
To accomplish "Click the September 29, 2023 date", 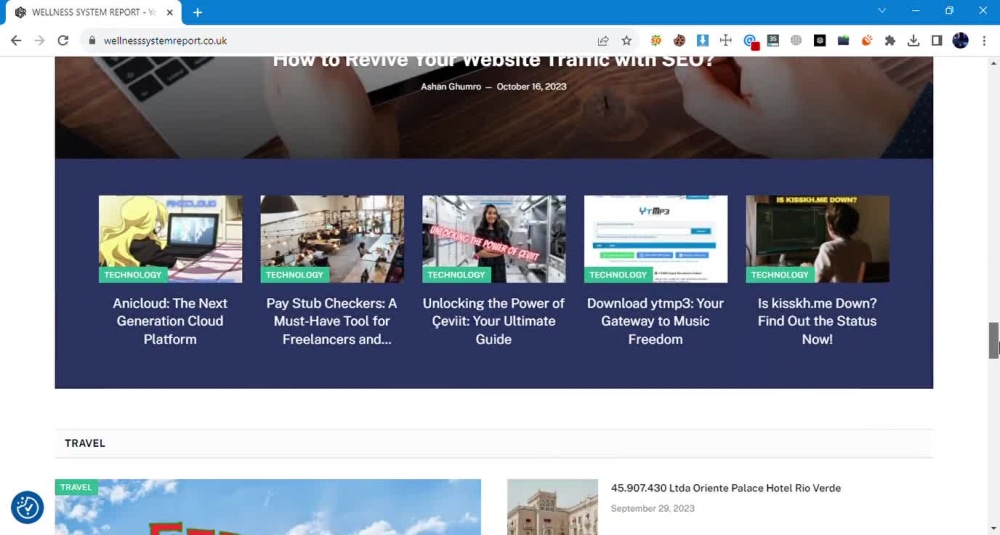I will 652,508.
